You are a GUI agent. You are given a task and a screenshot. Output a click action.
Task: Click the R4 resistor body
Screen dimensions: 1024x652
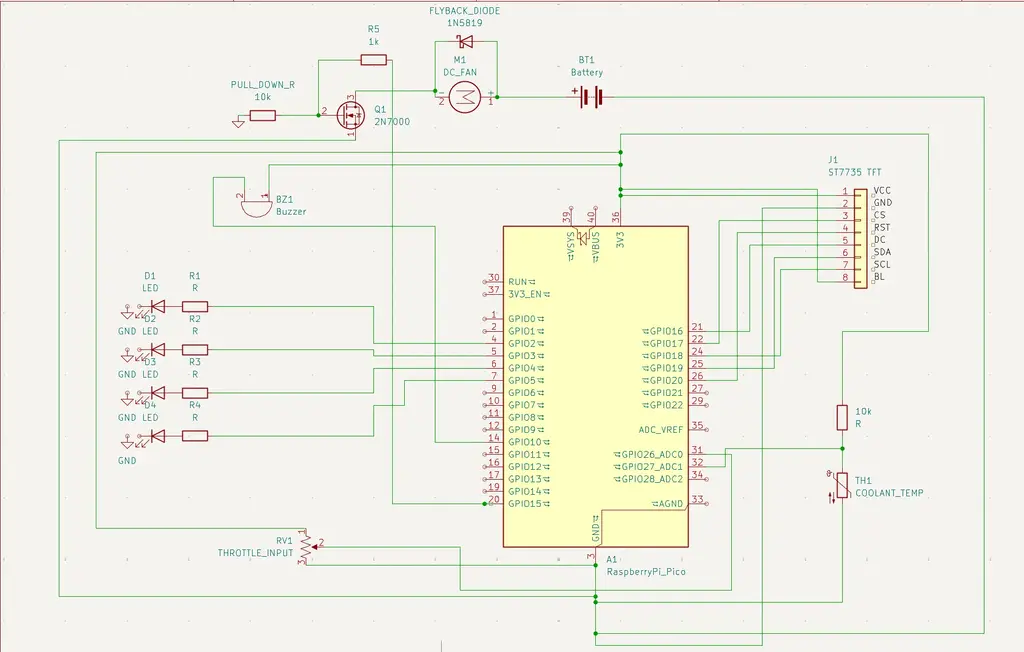tap(195, 436)
